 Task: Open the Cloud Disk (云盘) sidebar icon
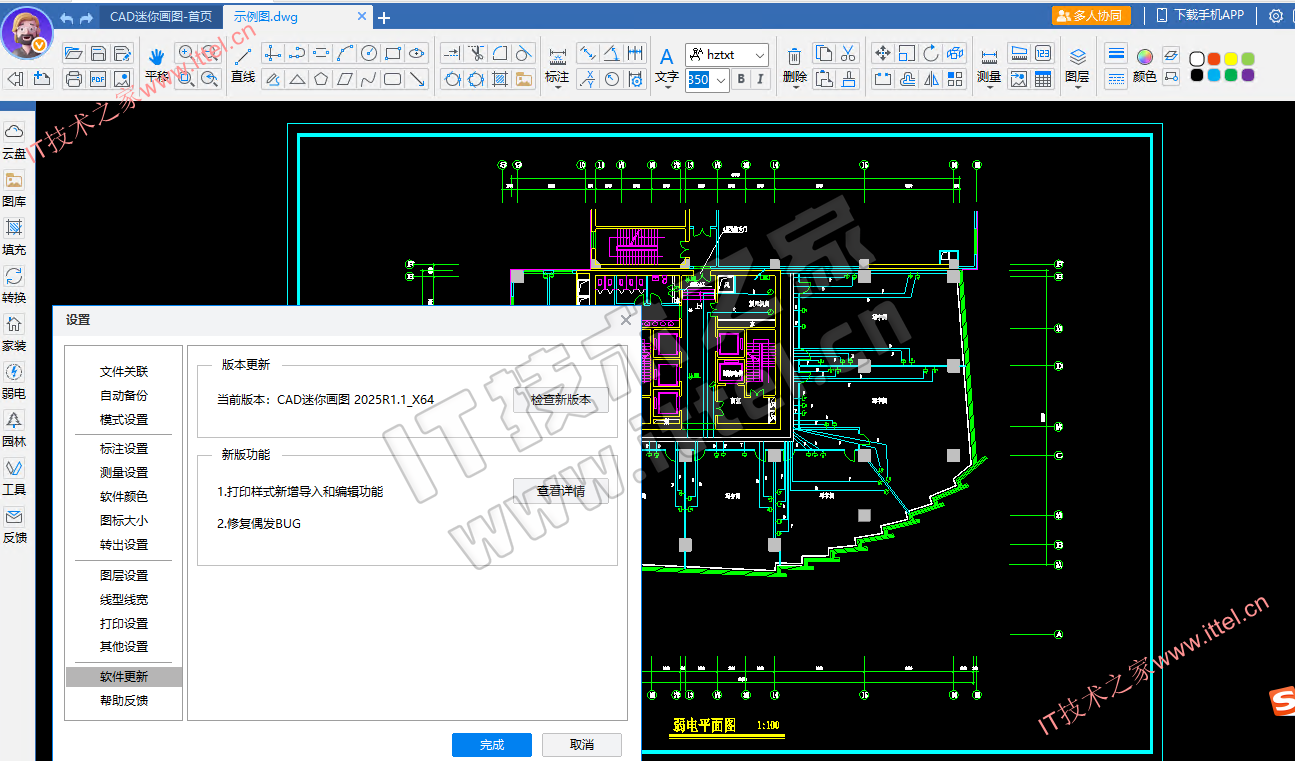coord(14,132)
